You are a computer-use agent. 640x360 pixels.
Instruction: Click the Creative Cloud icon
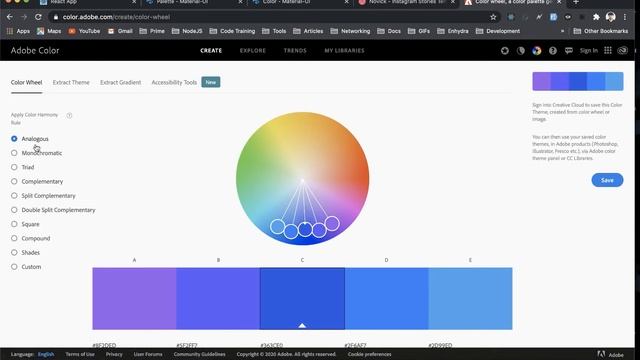point(622,50)
